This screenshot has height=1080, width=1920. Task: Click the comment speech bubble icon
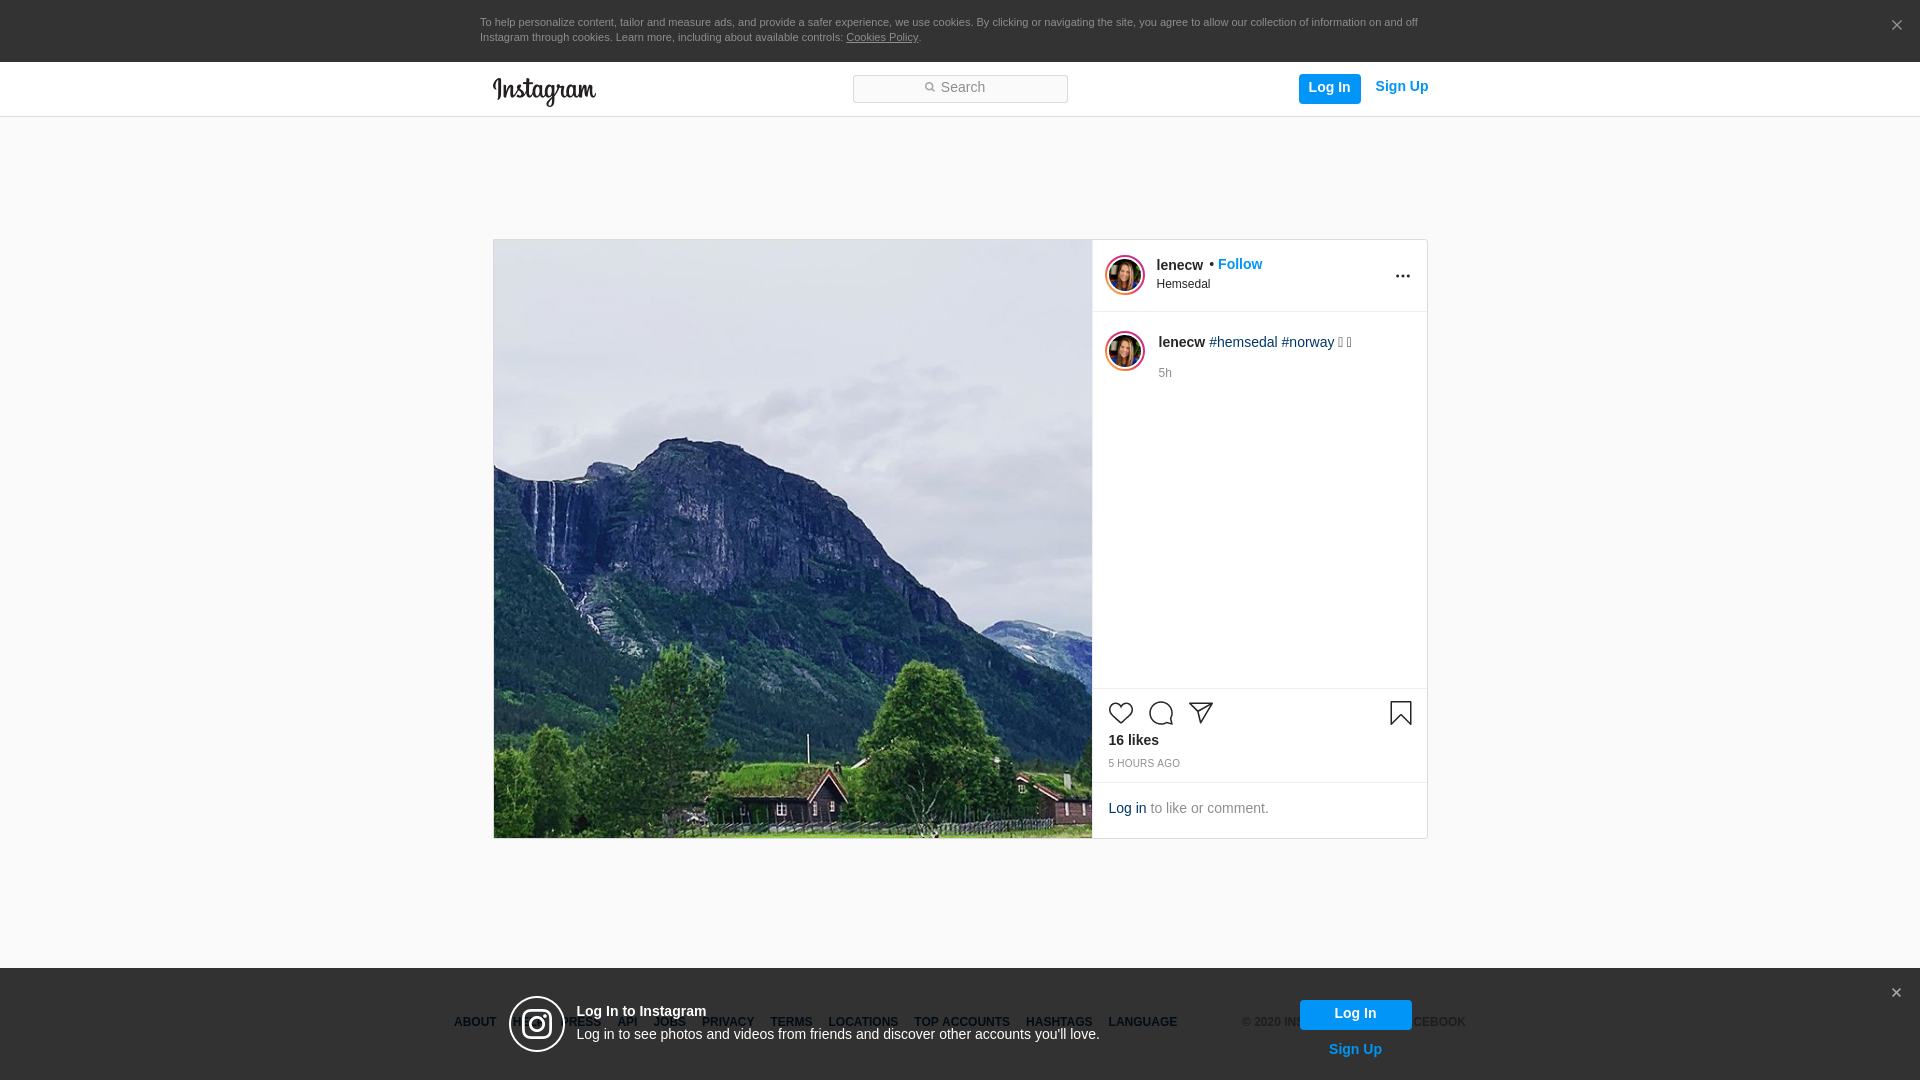(x=1160, y=713)
